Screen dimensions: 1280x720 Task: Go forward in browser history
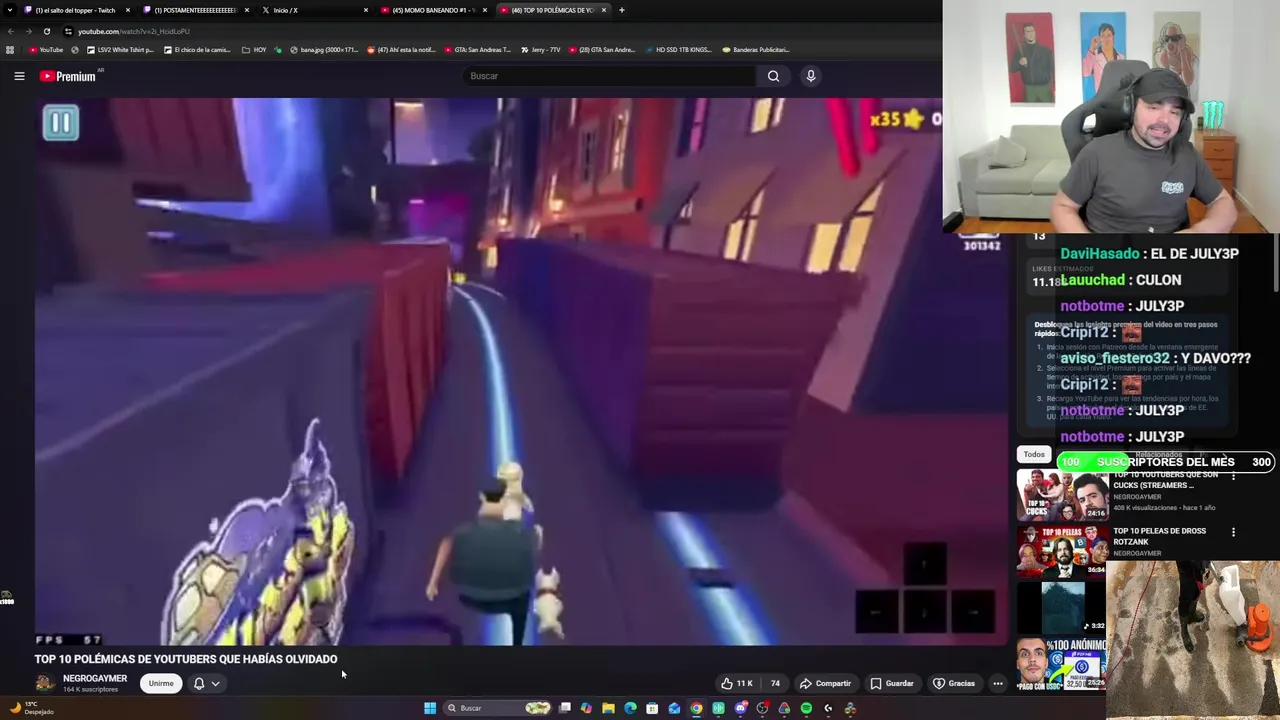click(x=28, y=31)
